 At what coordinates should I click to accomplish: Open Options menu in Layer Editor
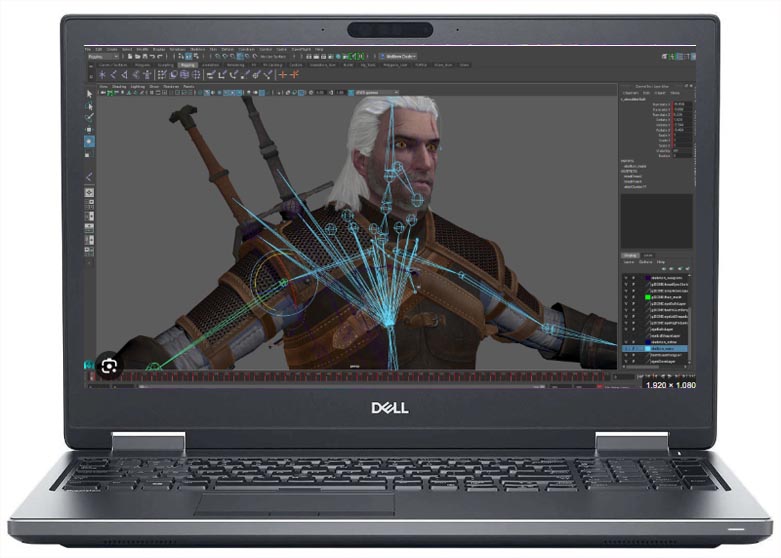point(646,262)
